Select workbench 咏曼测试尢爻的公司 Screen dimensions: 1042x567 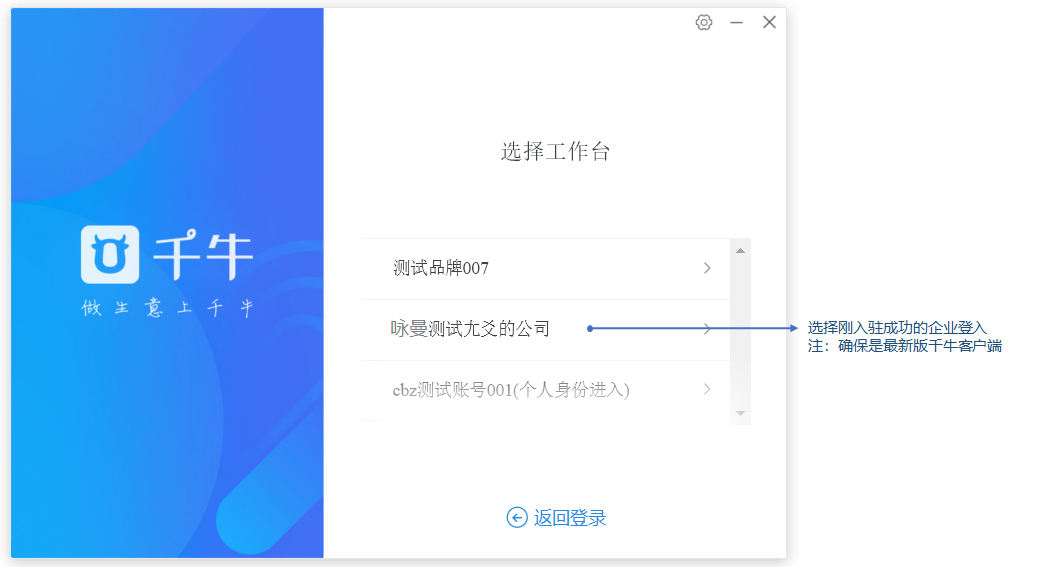[x=546, y=330]
